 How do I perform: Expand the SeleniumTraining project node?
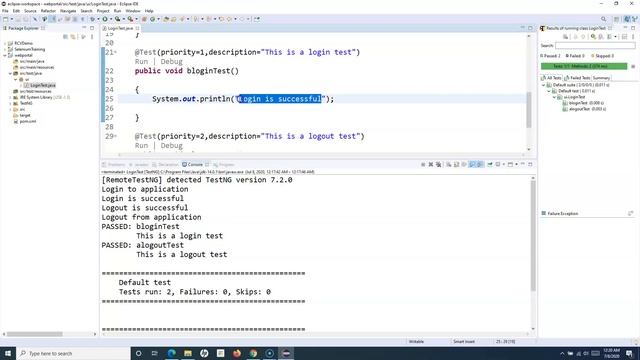tap(5, 49)
